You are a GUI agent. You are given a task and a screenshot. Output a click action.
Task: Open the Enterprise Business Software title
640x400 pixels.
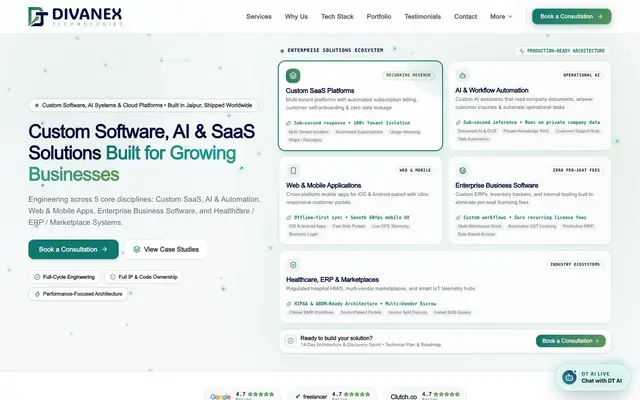497,185
